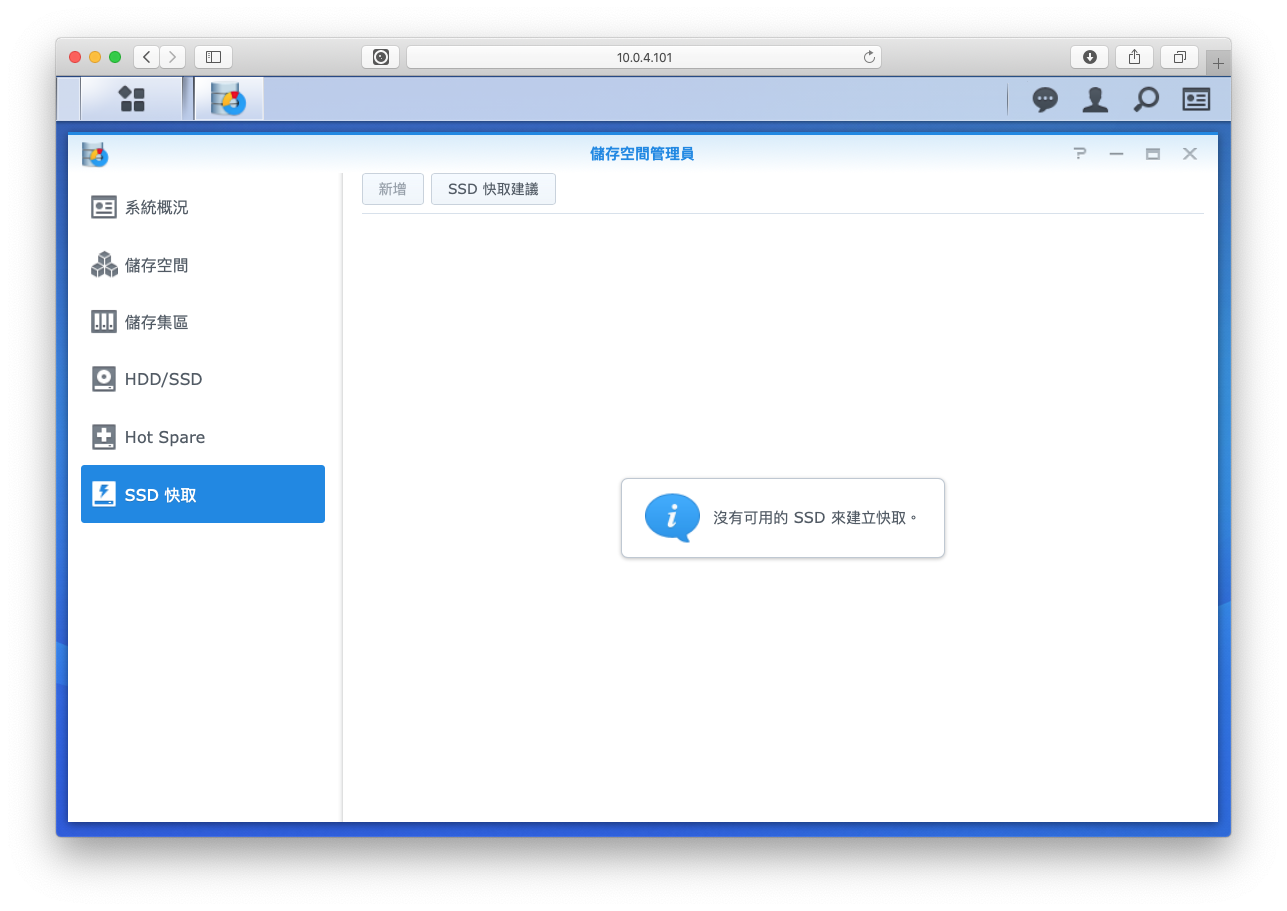Select 儲存集區 in the sidebar
The image size is (1287, 911).
(x=203, y=322)
